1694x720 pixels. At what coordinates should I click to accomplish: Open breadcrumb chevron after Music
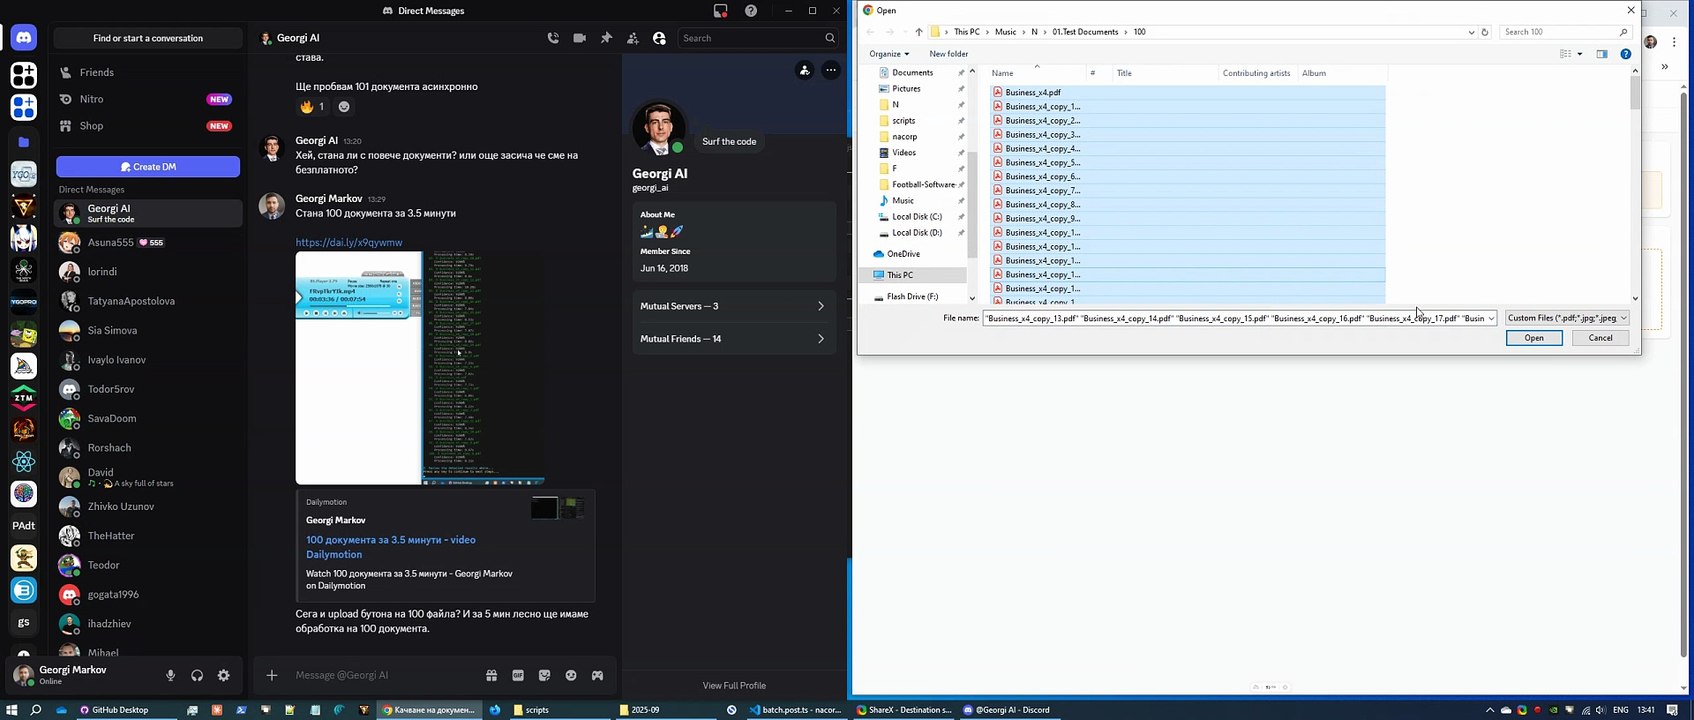pyautogui.click(x=1024, y=32)
